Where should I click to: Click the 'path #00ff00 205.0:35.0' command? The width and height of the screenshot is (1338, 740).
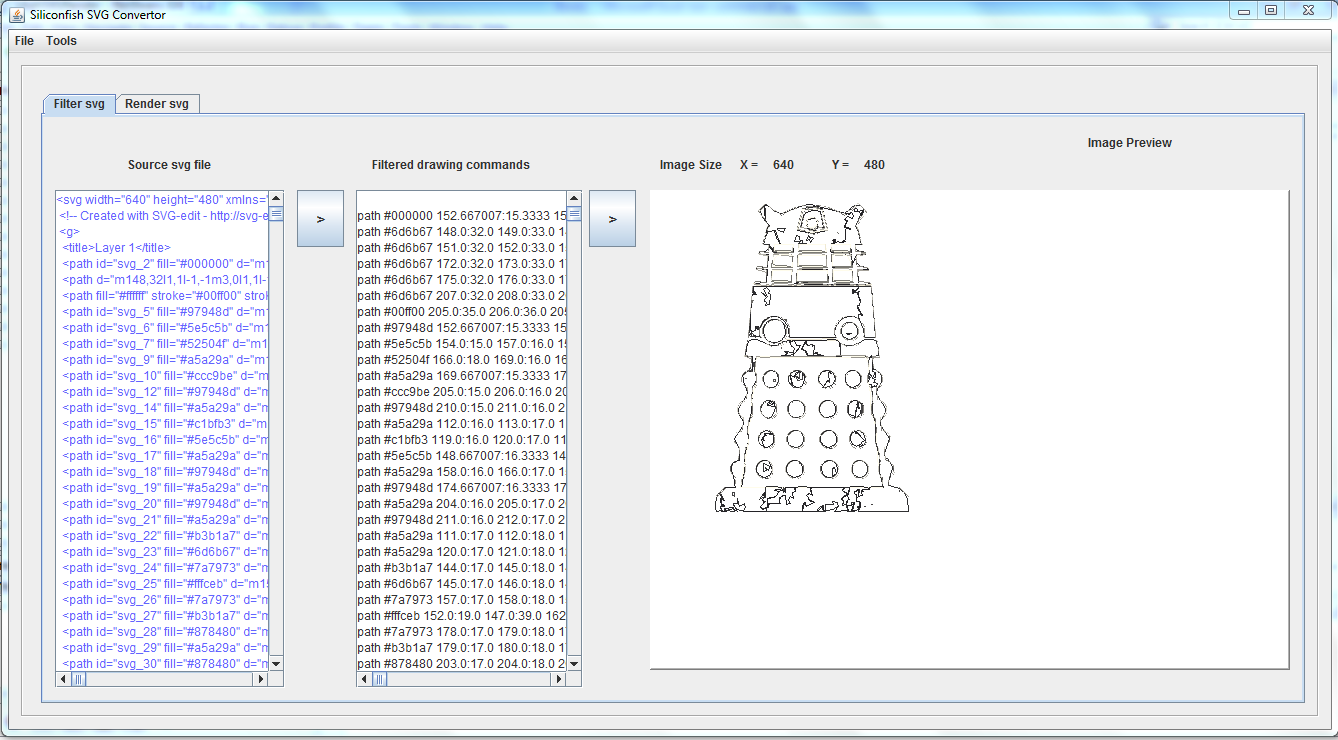coord(461,311)
